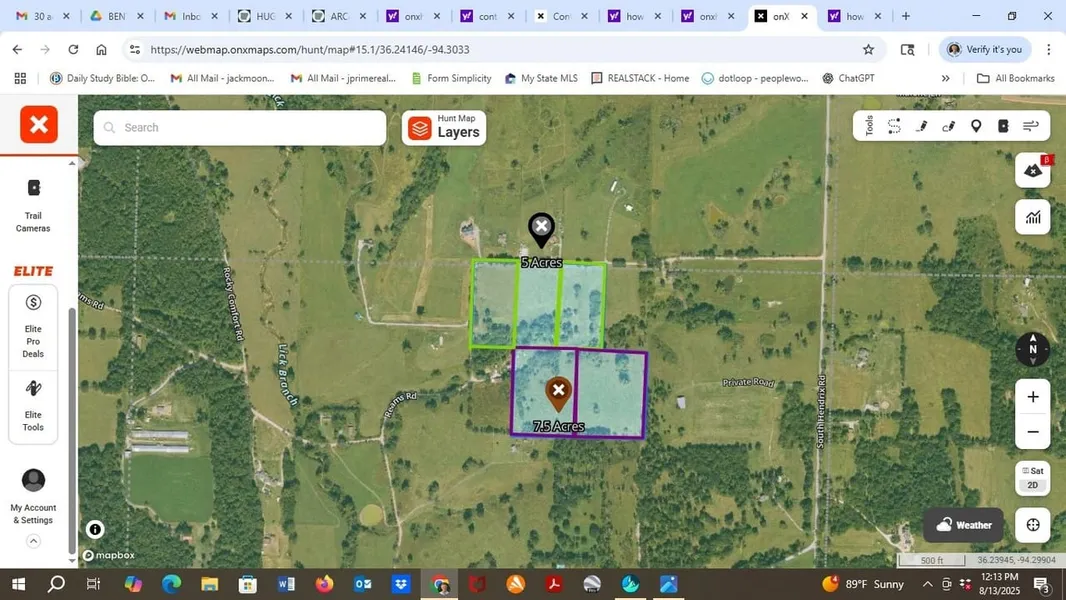
Task: Center map on my location
Action: [1033, 525]
